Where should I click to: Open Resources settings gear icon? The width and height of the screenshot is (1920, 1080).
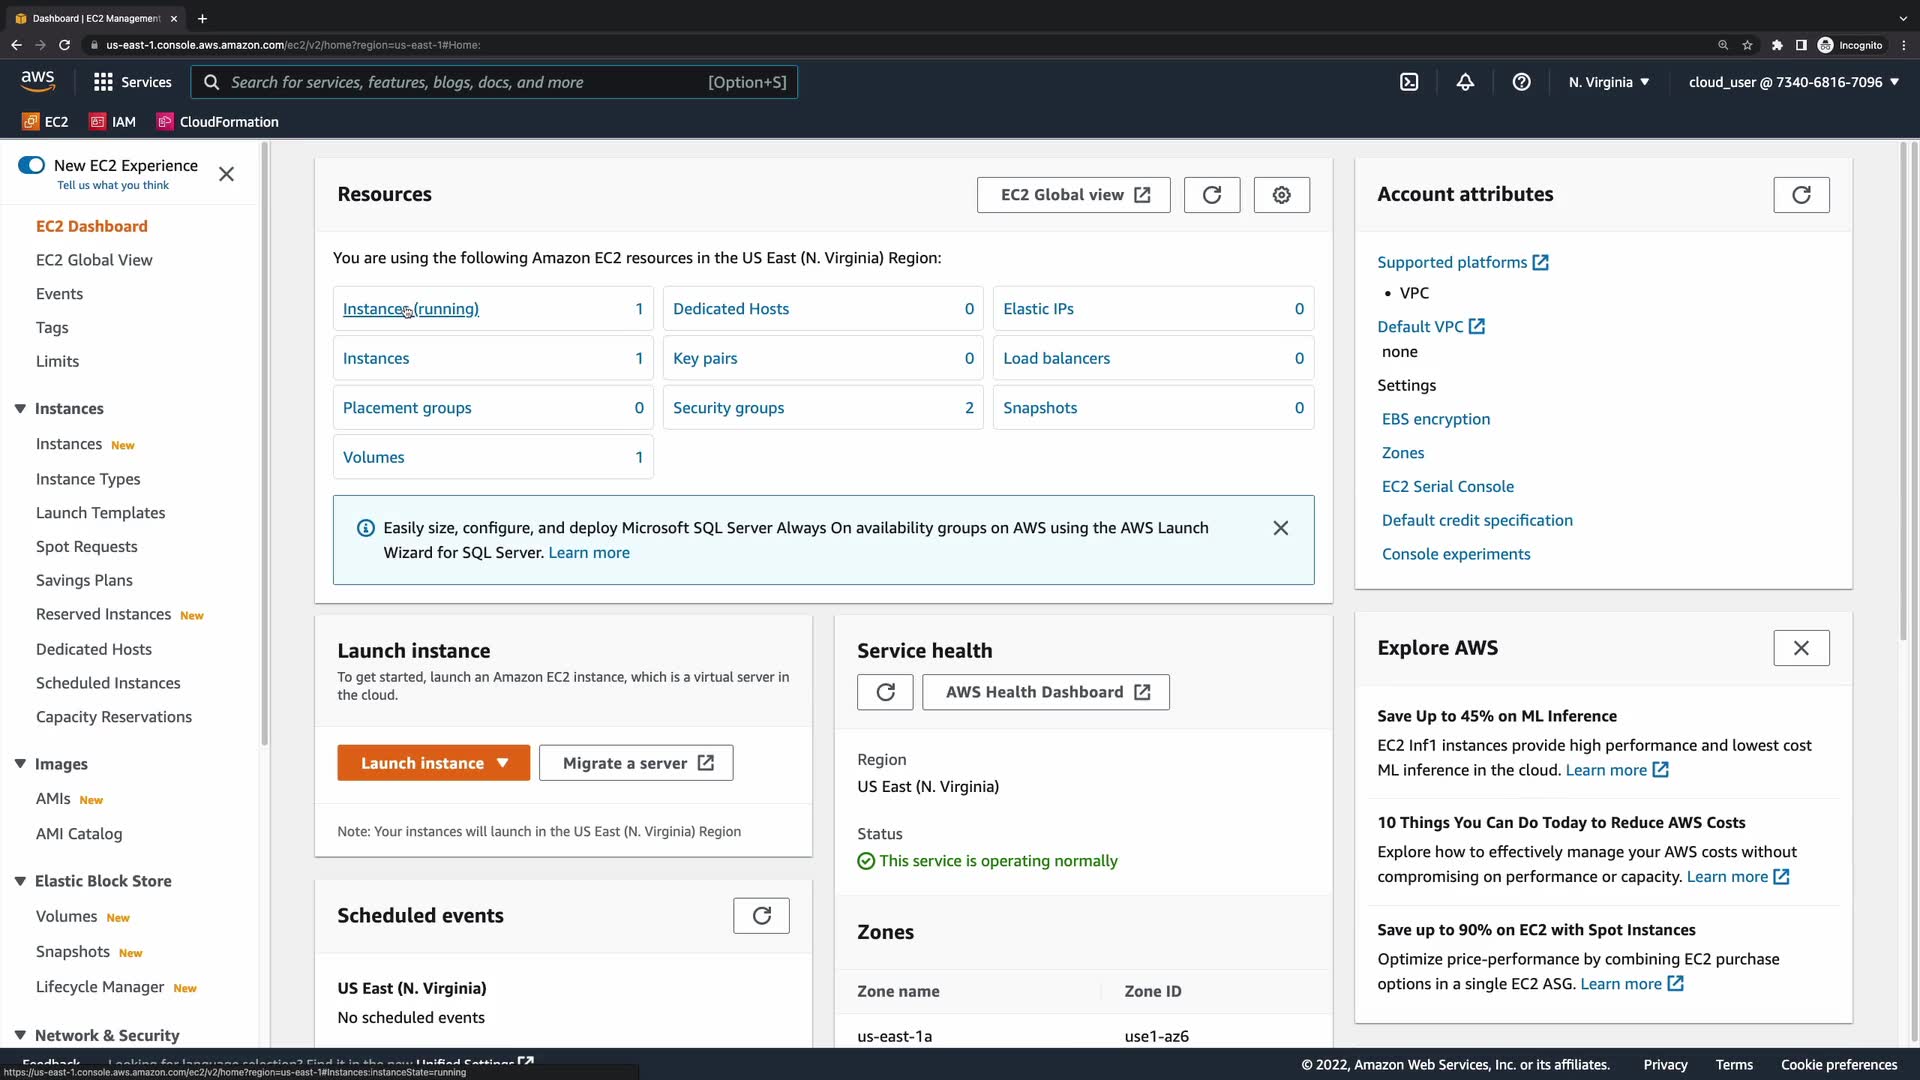pos(1282,195)
